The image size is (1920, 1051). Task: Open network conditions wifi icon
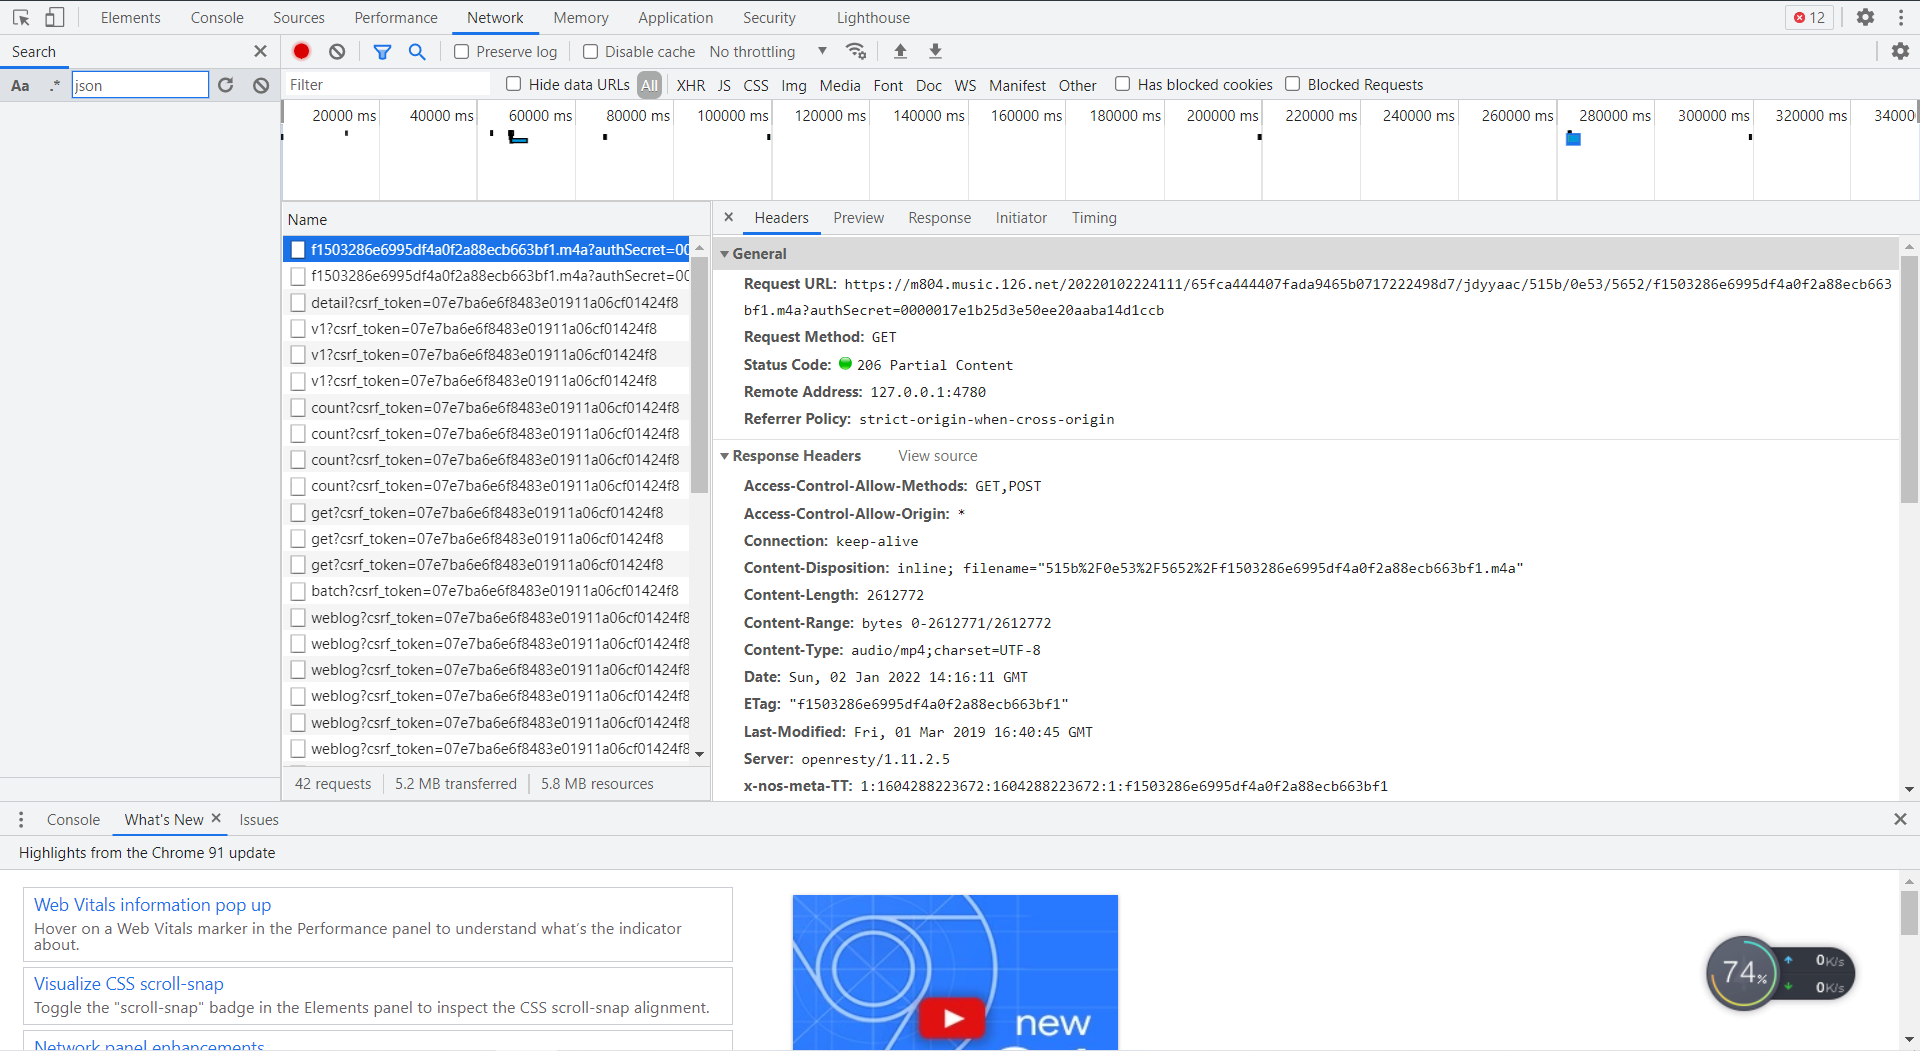(856, 51)
